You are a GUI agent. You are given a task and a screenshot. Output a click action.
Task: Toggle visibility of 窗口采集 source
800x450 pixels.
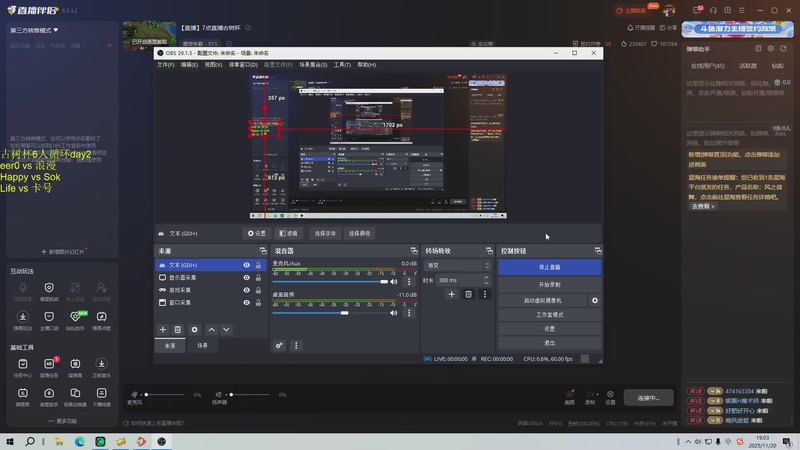tap(246, 303)
